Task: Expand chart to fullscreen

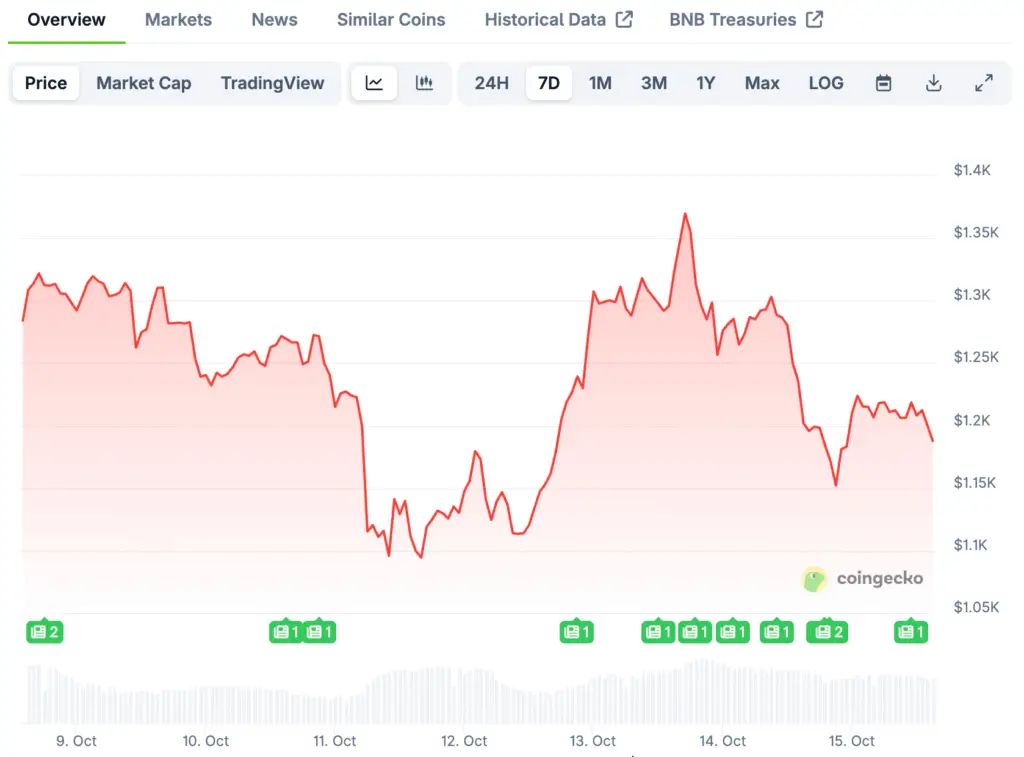Action: click(983, 83)
